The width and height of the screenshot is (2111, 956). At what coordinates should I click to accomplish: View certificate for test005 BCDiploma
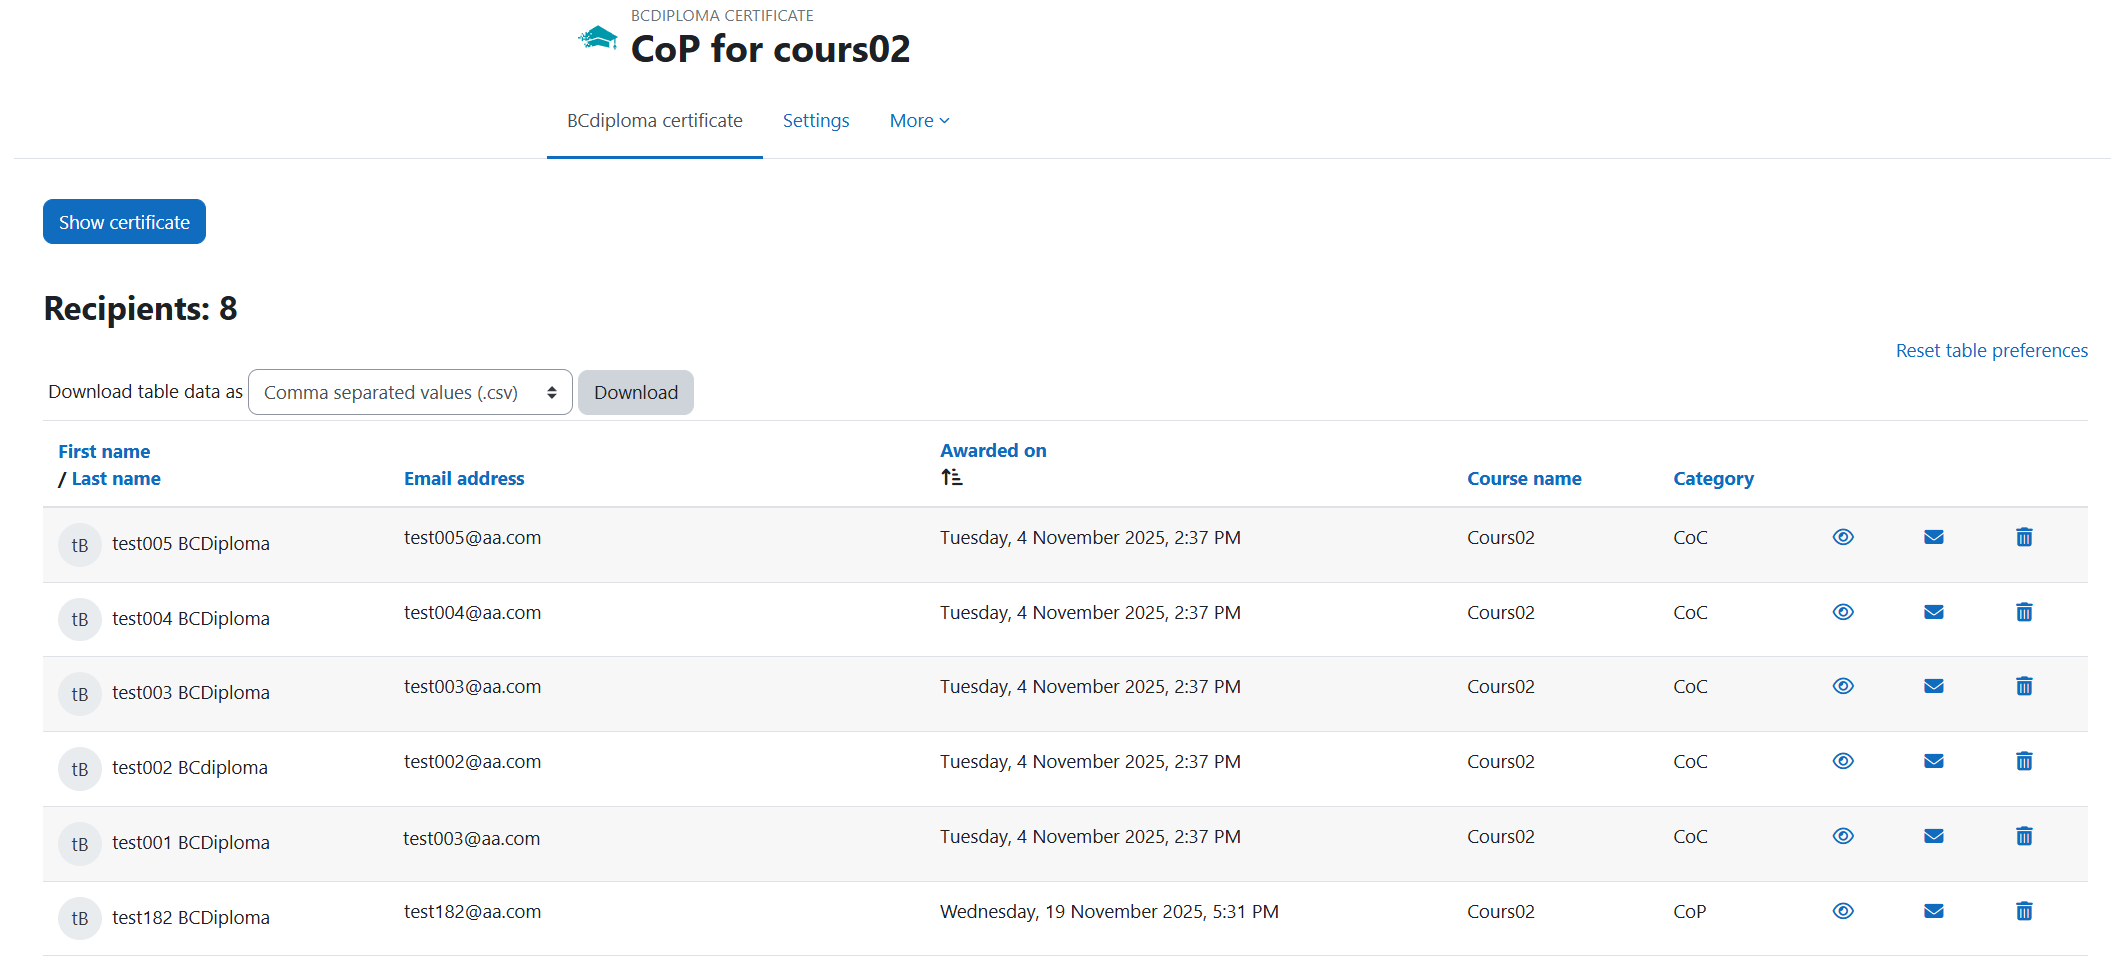[1843, 537]
